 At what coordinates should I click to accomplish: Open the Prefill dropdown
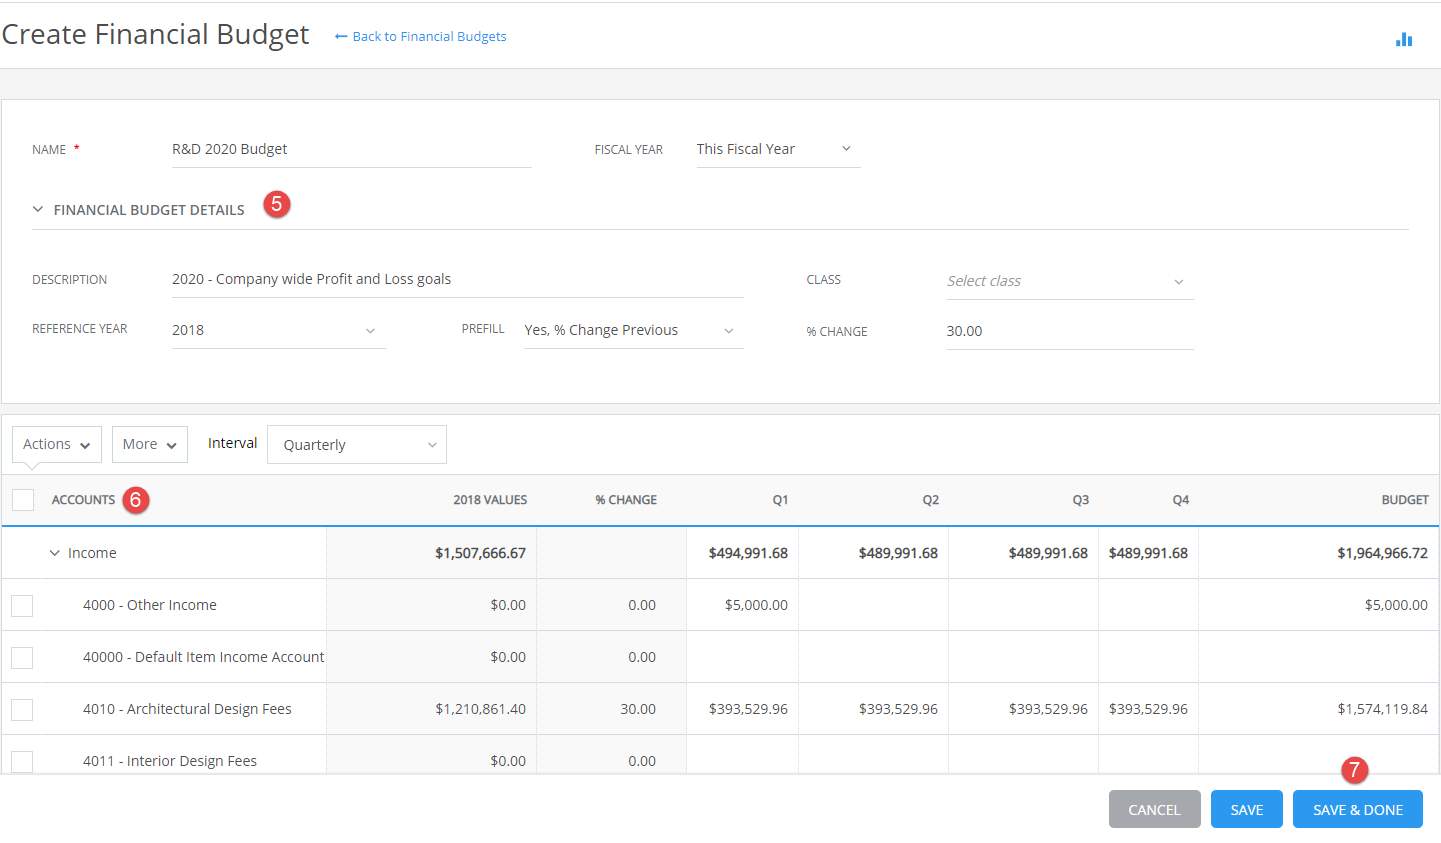click(x=633, y=330)
